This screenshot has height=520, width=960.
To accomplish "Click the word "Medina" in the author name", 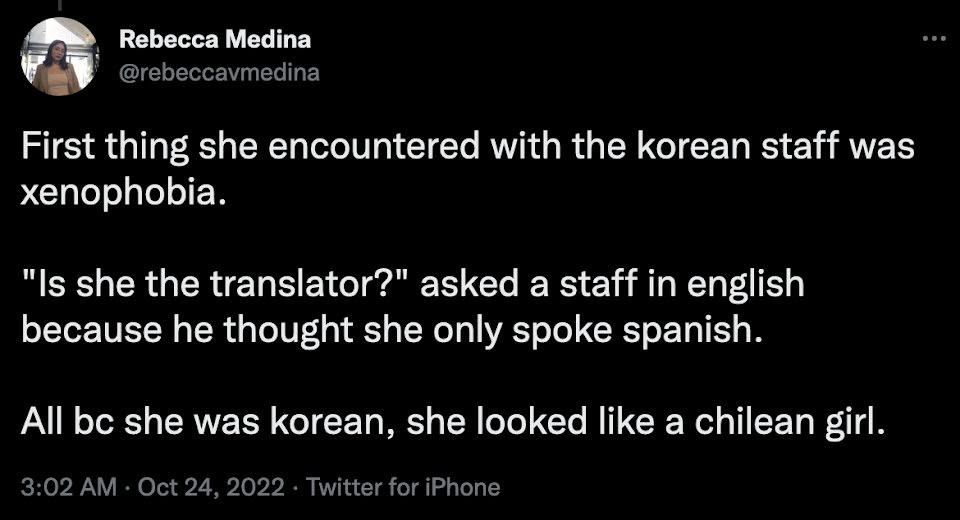I will pos(269,39).
